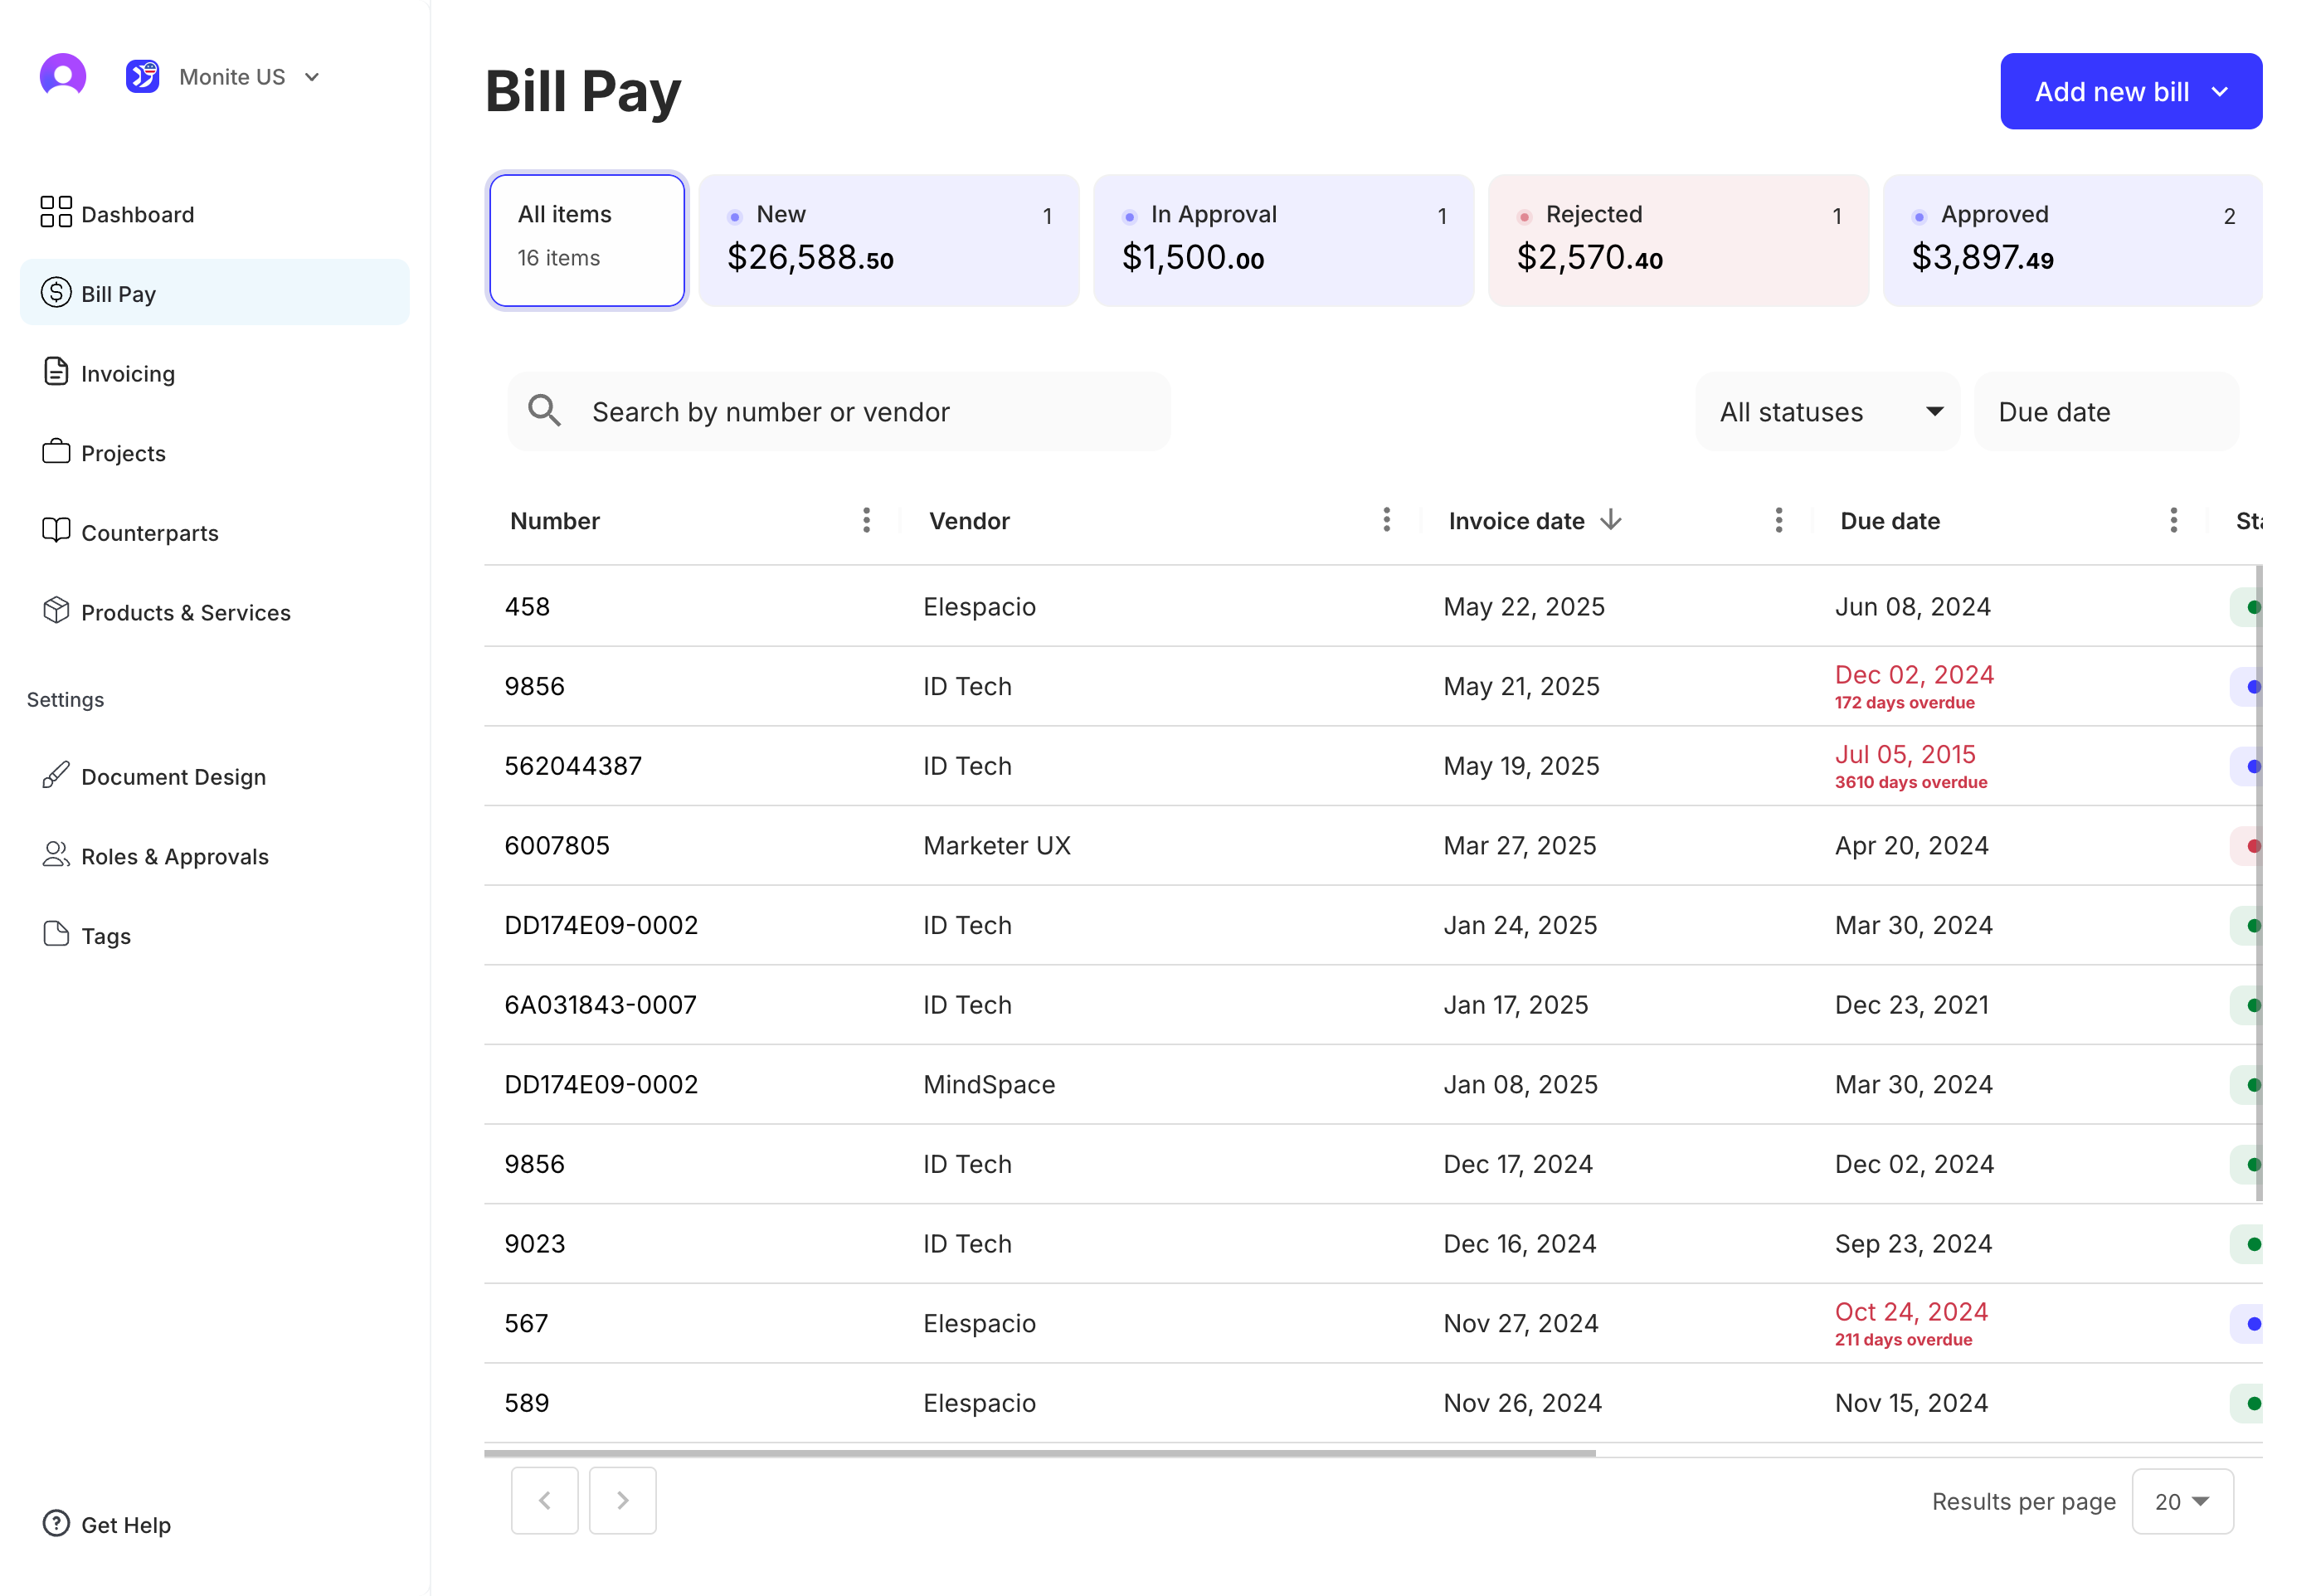The image size is (2316, 1596).
Task: Click the Add new bill button
Action: (2130, 92)
